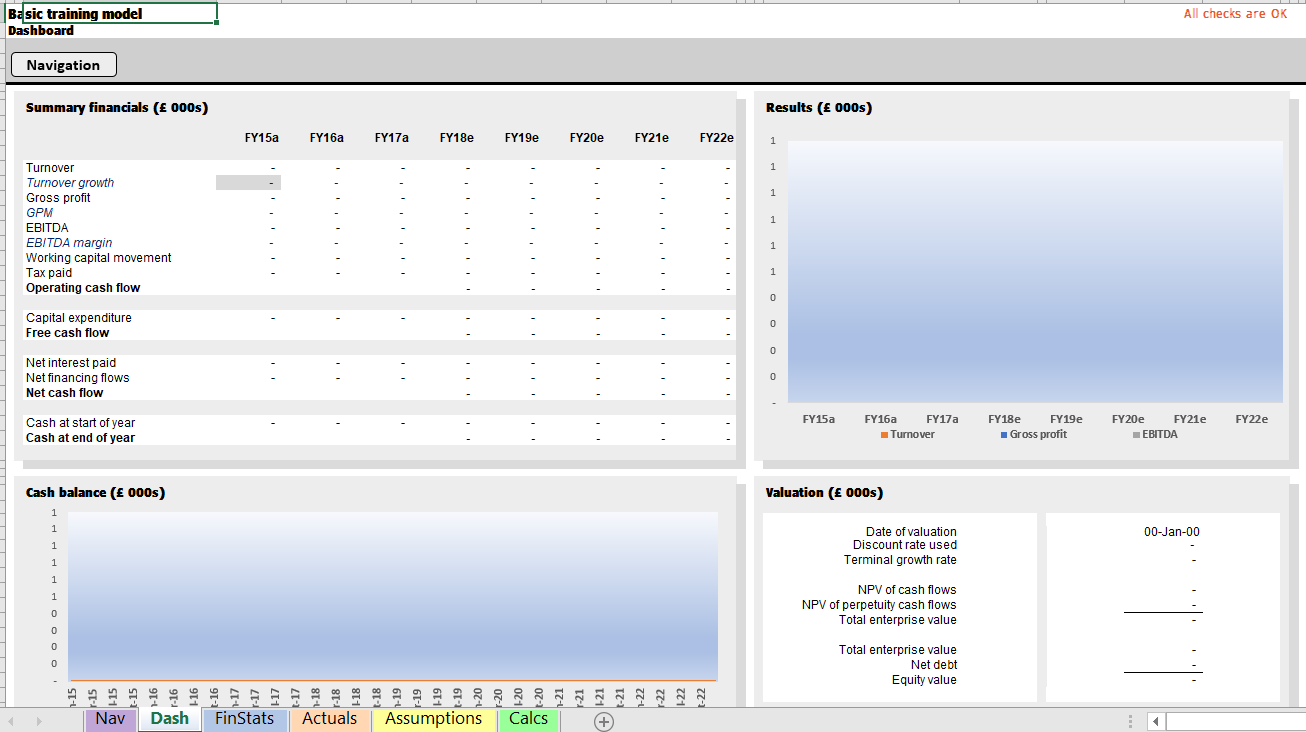Viewport: 1306px width, 732px height.
Task: Open the Actuals sheet
Action: coord(330,719)
